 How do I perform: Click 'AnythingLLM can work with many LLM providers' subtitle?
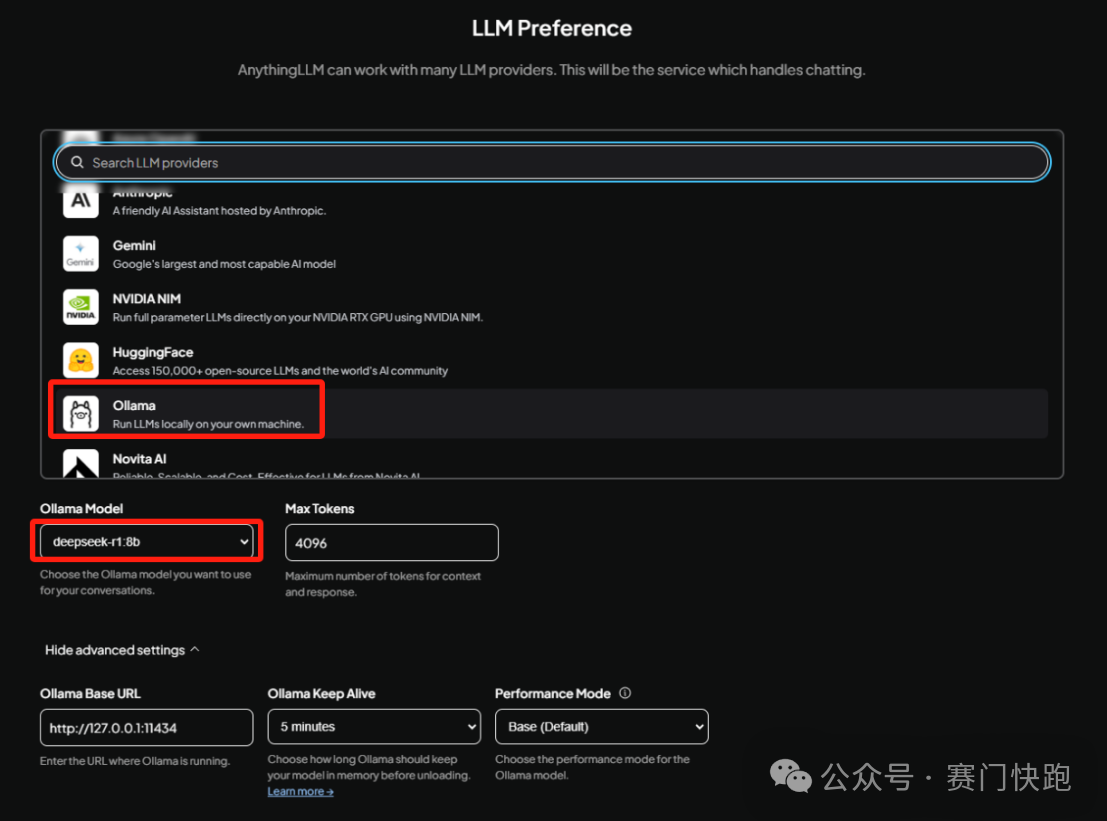coord(551,70)
